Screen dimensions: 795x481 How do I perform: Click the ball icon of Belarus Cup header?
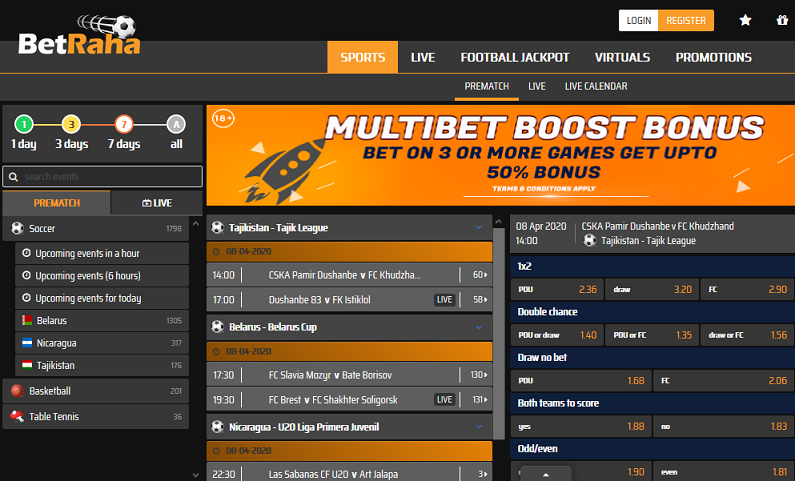tap(218, 326)
